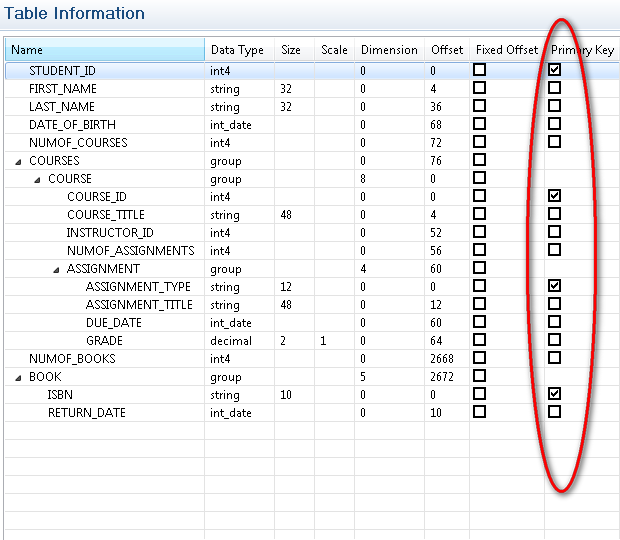The height and width of the screenshot is (540, 620).
Task: Collapse the BOOK group tree arrow
Action: [x=18, y=377]
